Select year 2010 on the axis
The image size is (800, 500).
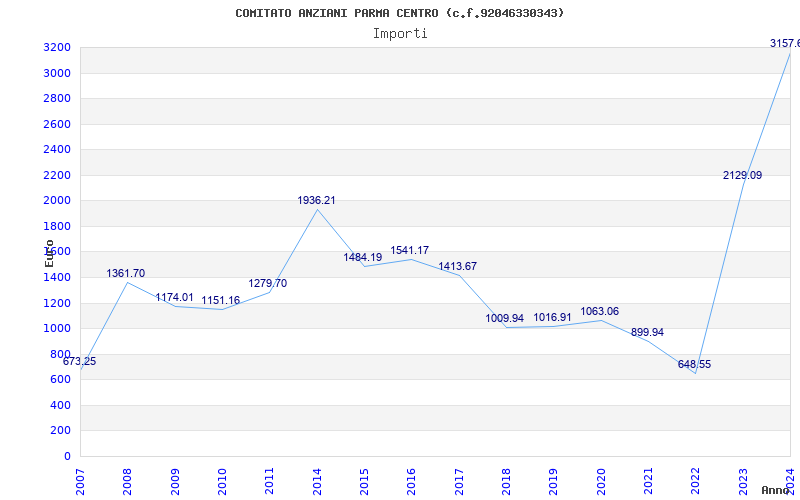tap(222, 482)
